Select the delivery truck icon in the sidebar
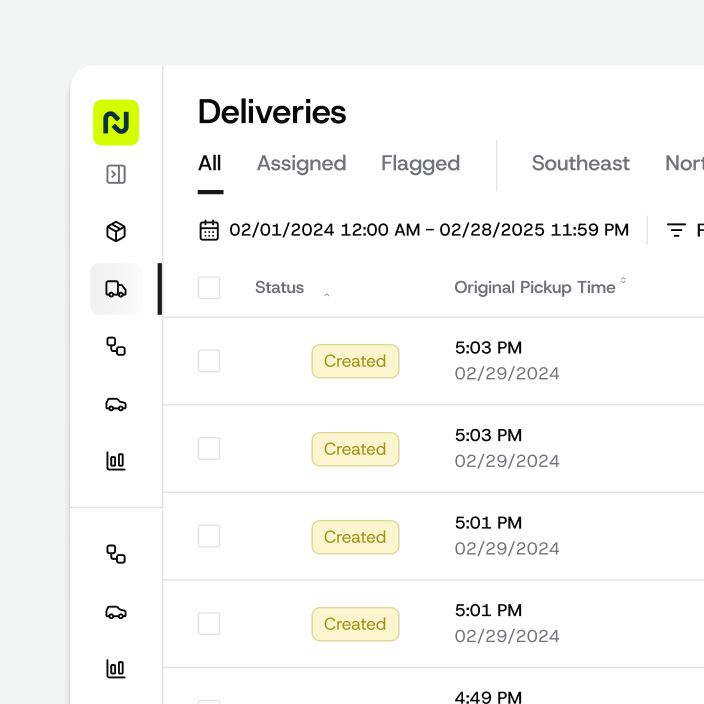The width and height of the screenshot is (704, 704). point(116,289)
